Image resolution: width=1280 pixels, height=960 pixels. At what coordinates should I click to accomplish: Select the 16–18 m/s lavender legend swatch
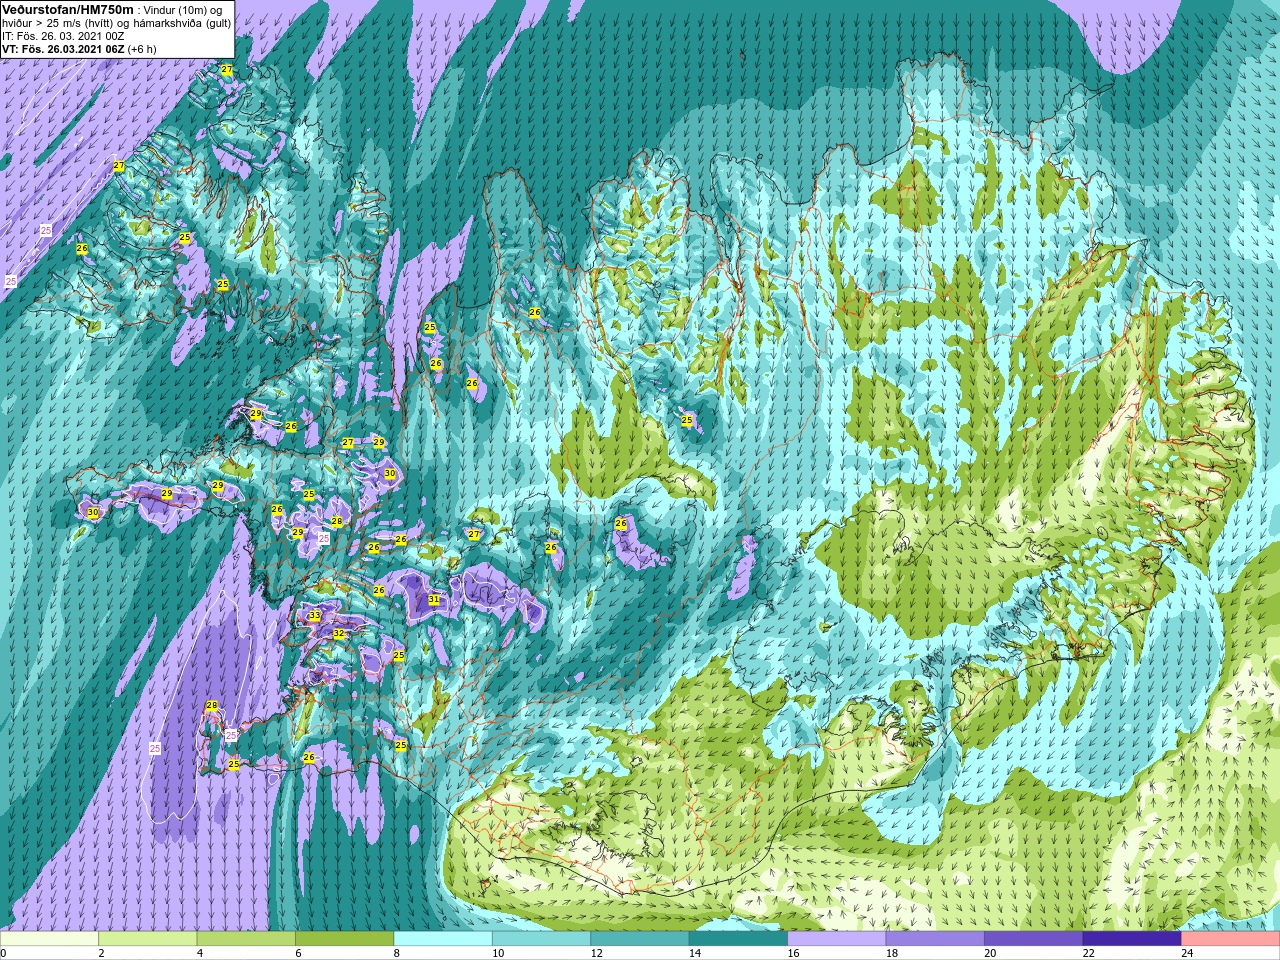(837, 939)
